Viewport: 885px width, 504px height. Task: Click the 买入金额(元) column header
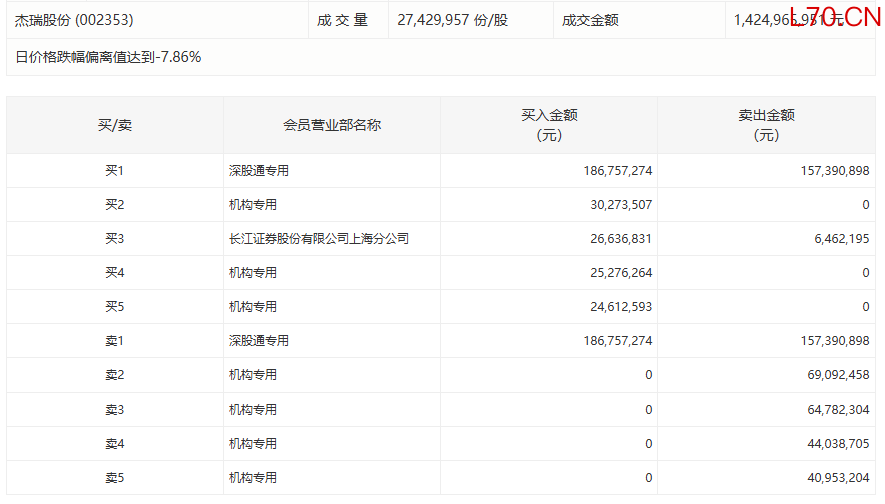tap(549, 125)
